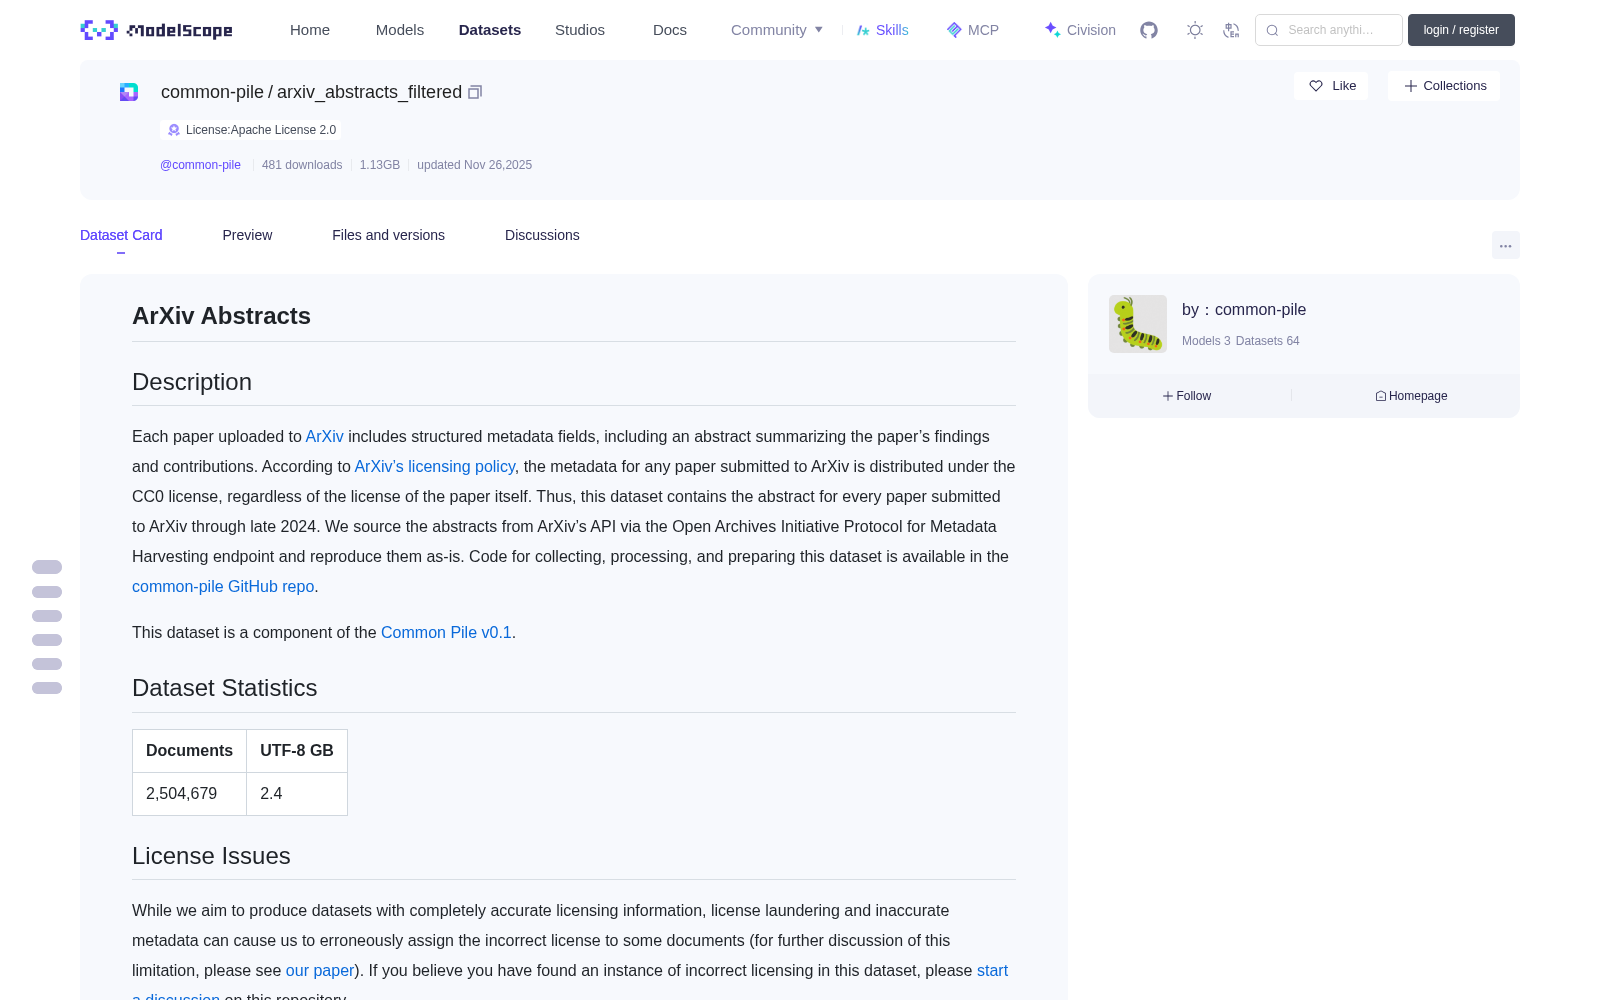Switch language with the translate icon

point(1231,30)
